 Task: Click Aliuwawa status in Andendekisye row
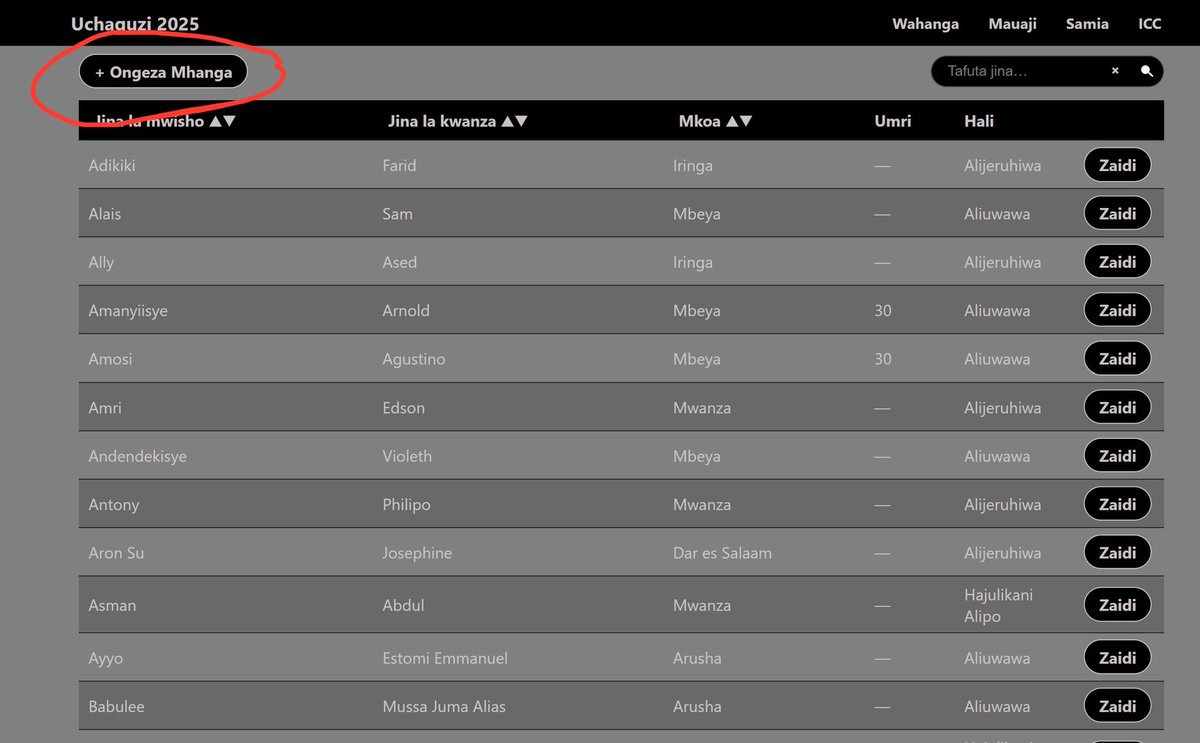tap(997, 456)
